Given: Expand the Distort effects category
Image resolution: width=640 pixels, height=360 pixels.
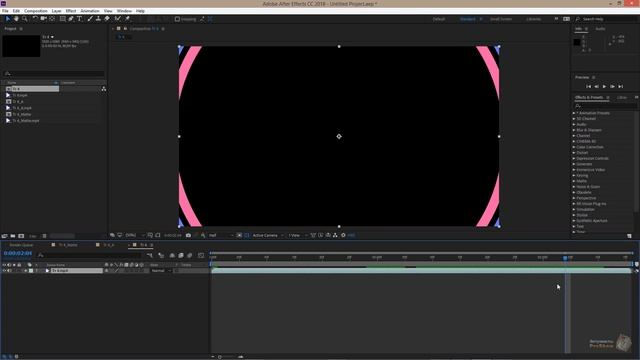Looking at the screenshot, I should (574, 153).
